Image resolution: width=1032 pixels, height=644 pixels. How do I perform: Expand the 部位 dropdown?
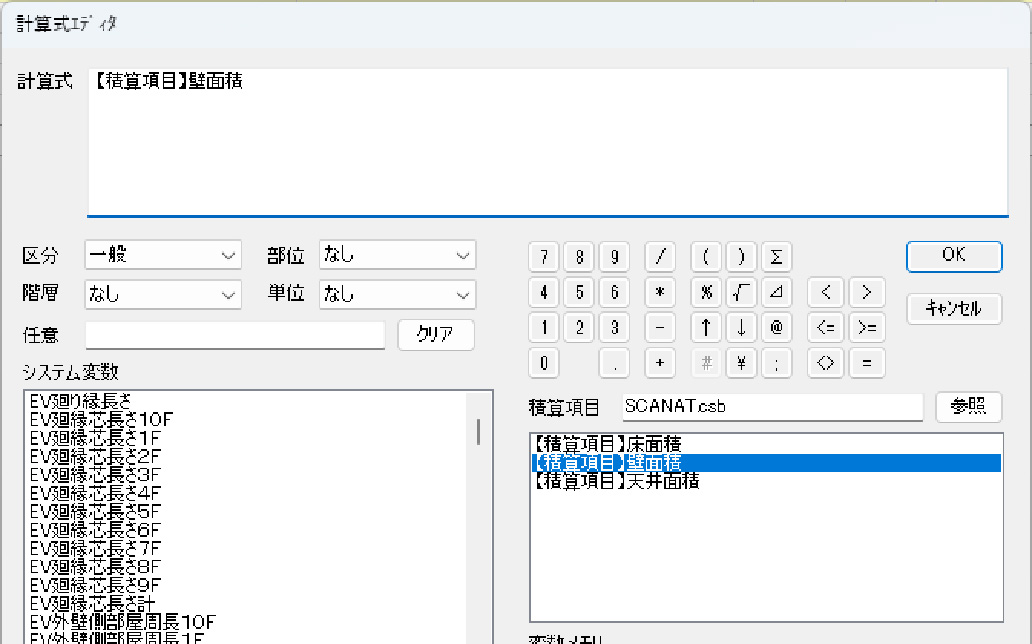[x=397, y=255]
